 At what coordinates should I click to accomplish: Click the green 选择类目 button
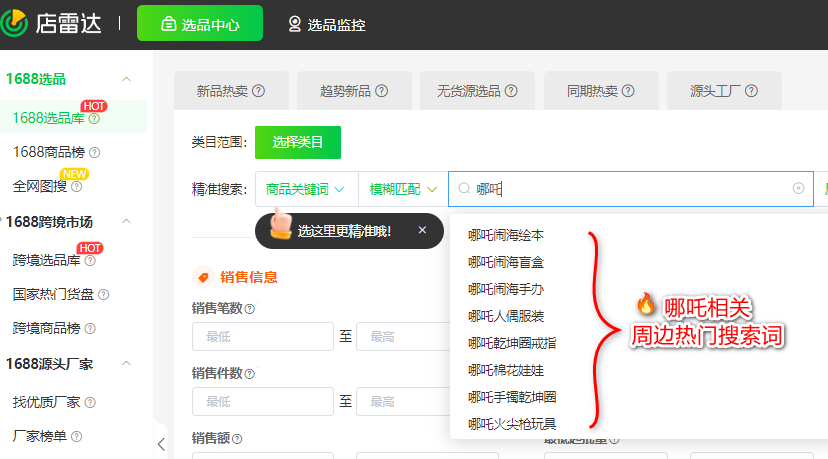pos(297,142)
